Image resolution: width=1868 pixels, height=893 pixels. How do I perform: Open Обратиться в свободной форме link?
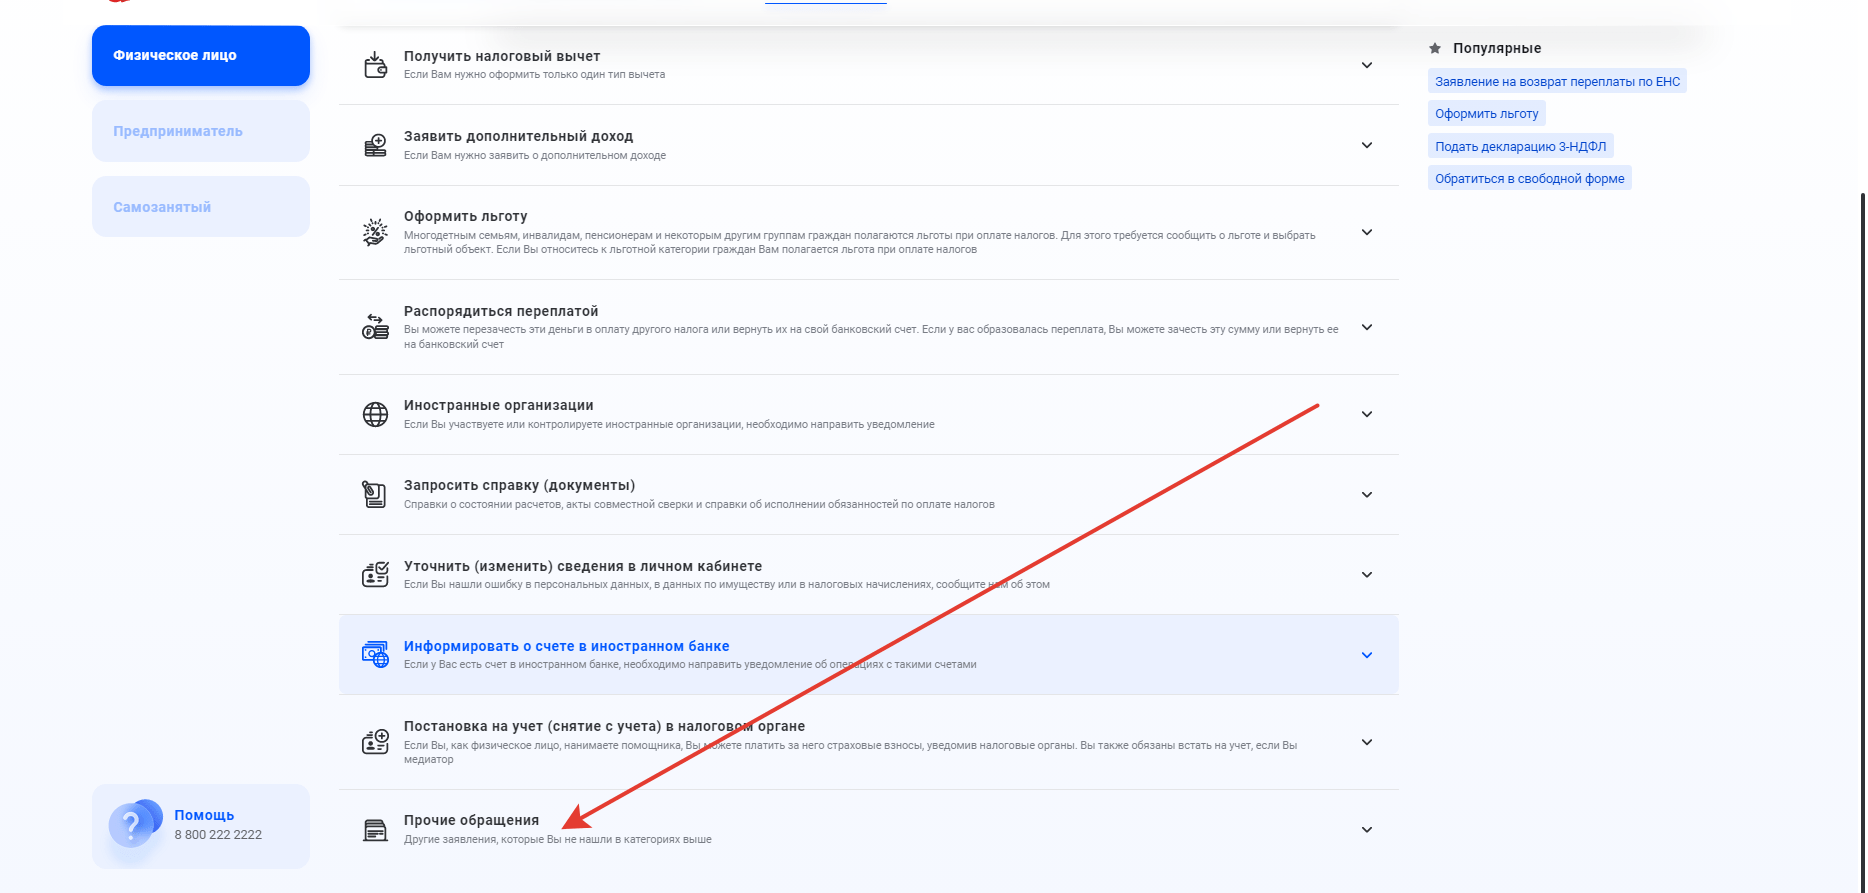1529,178
